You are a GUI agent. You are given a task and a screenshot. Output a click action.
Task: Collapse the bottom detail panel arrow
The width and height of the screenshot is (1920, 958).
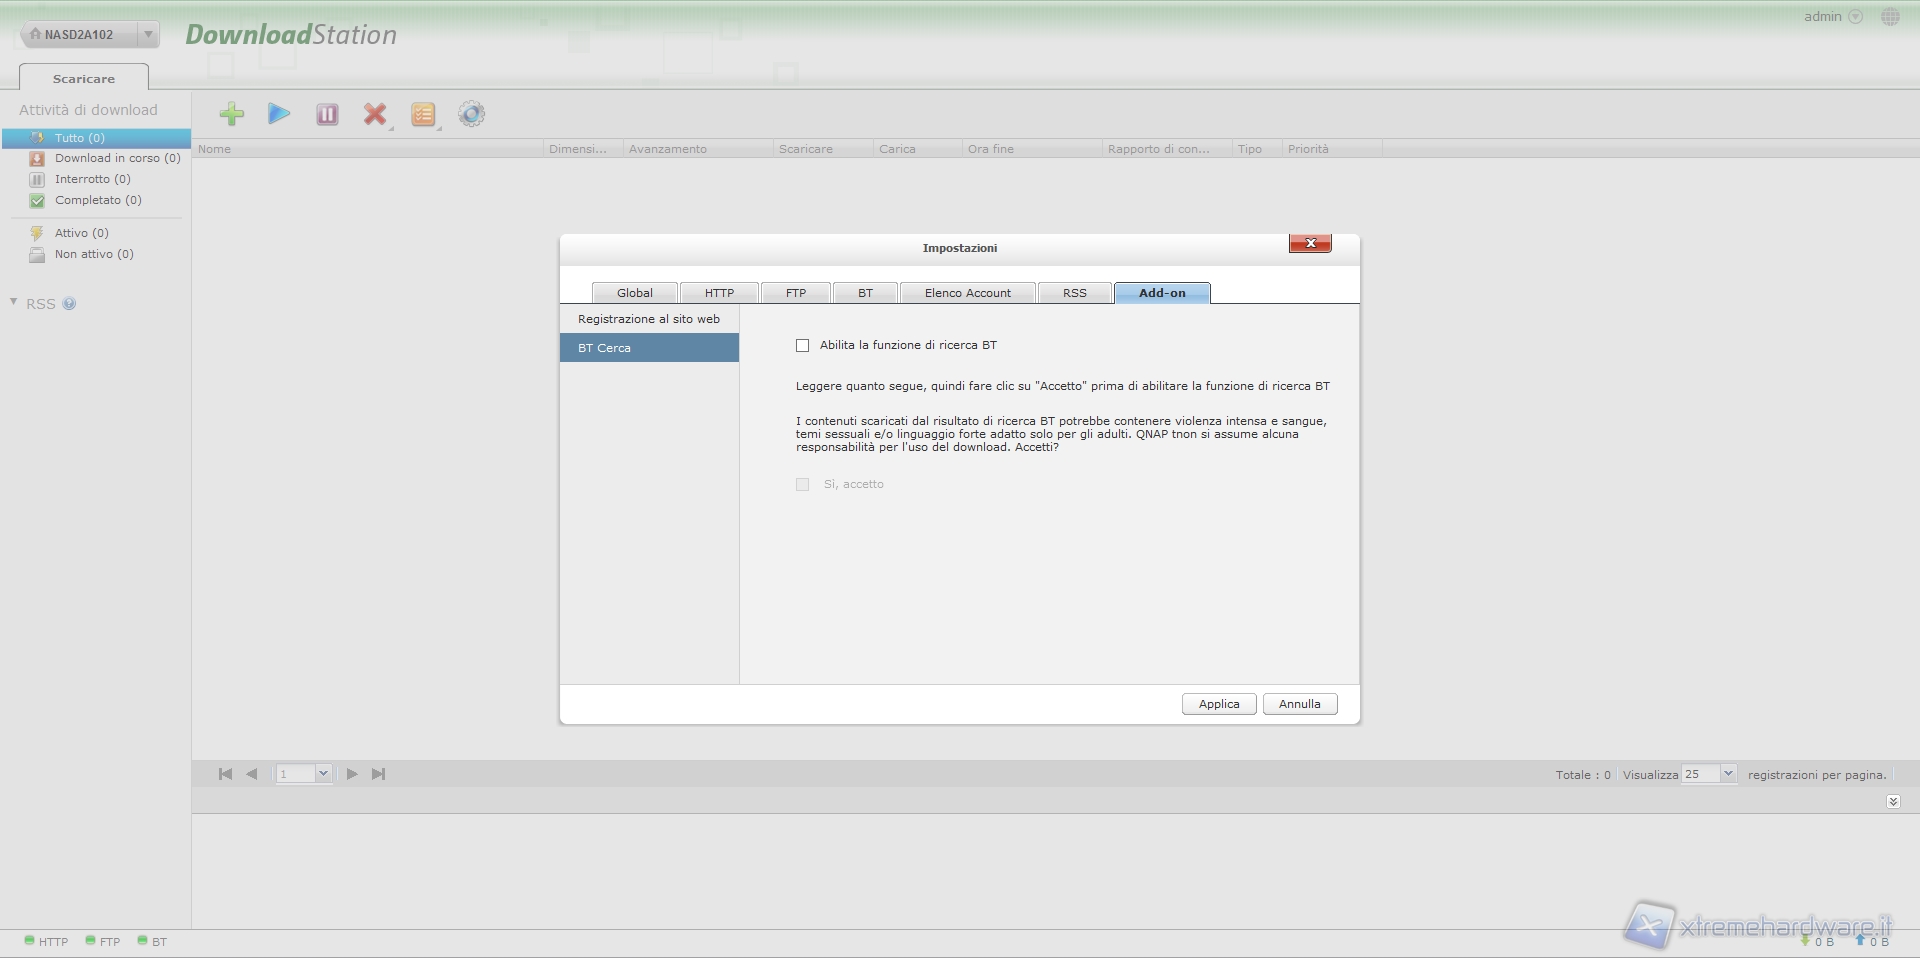point(1892,802)
